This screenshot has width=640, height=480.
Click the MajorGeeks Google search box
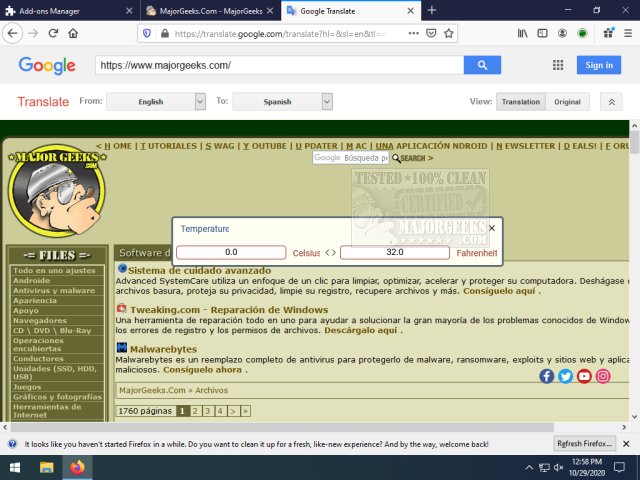tap(351, 158)
